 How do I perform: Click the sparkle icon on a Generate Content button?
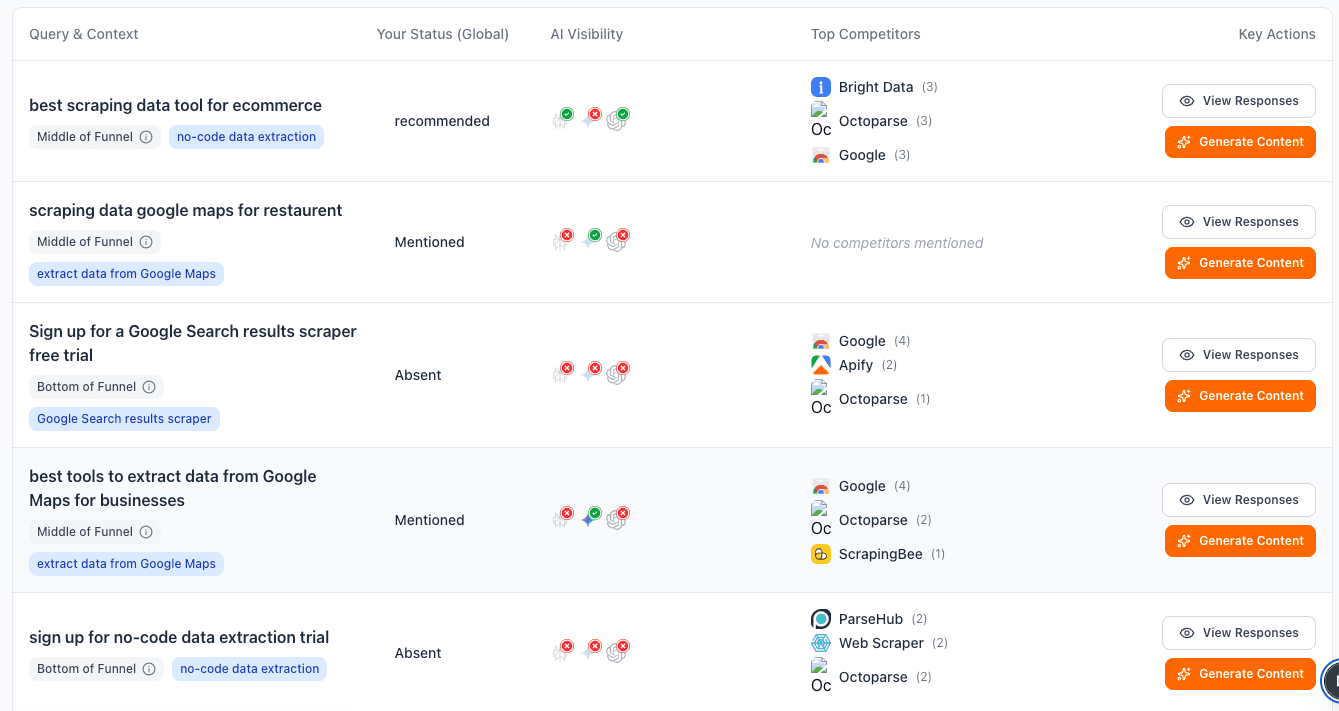click(x=1184, y=141)
